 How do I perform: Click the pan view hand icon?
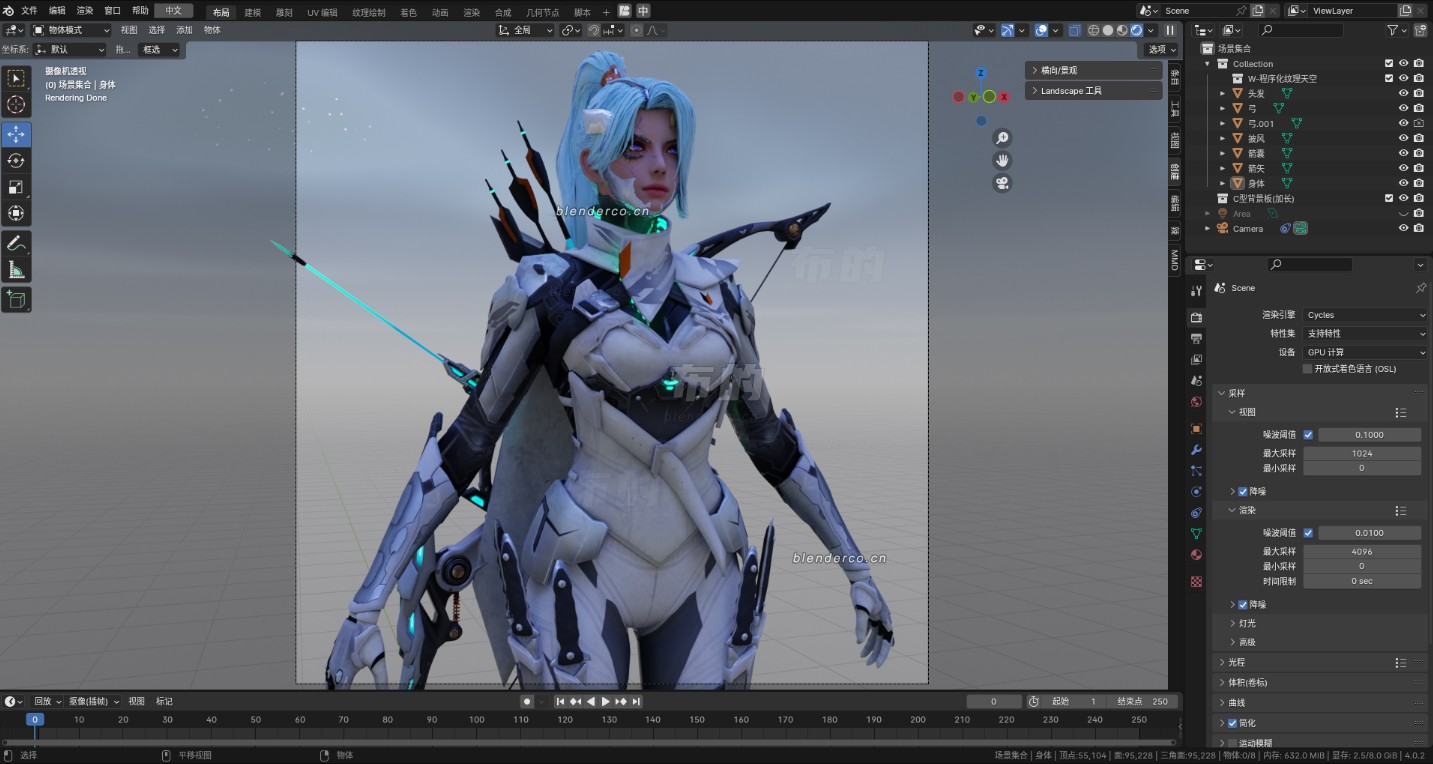click(x=1001, y=160)
